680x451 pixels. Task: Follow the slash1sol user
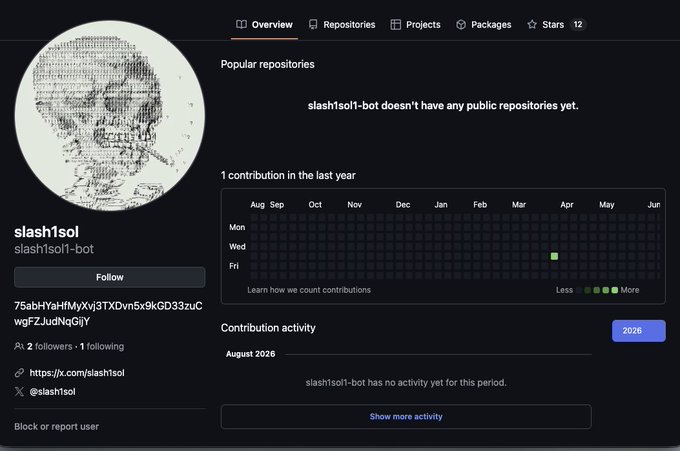point(109,277)
